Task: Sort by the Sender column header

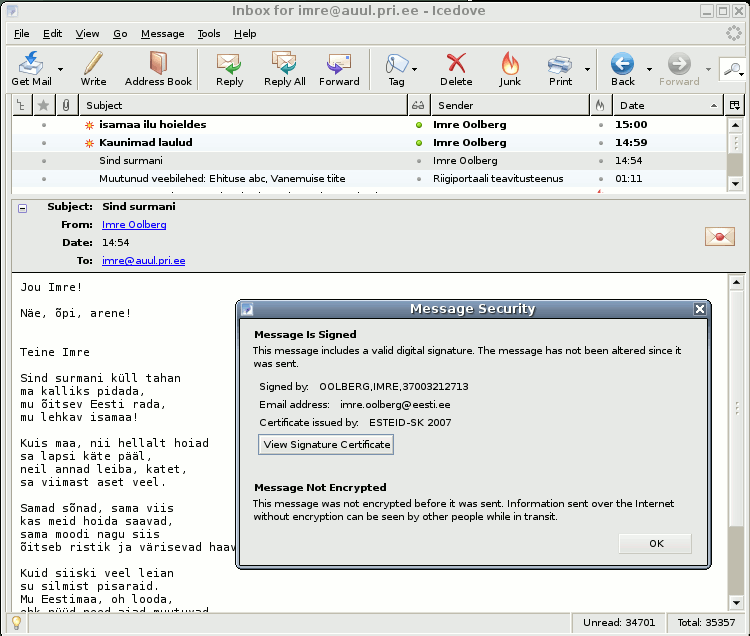Action: [x=510, y=105]
